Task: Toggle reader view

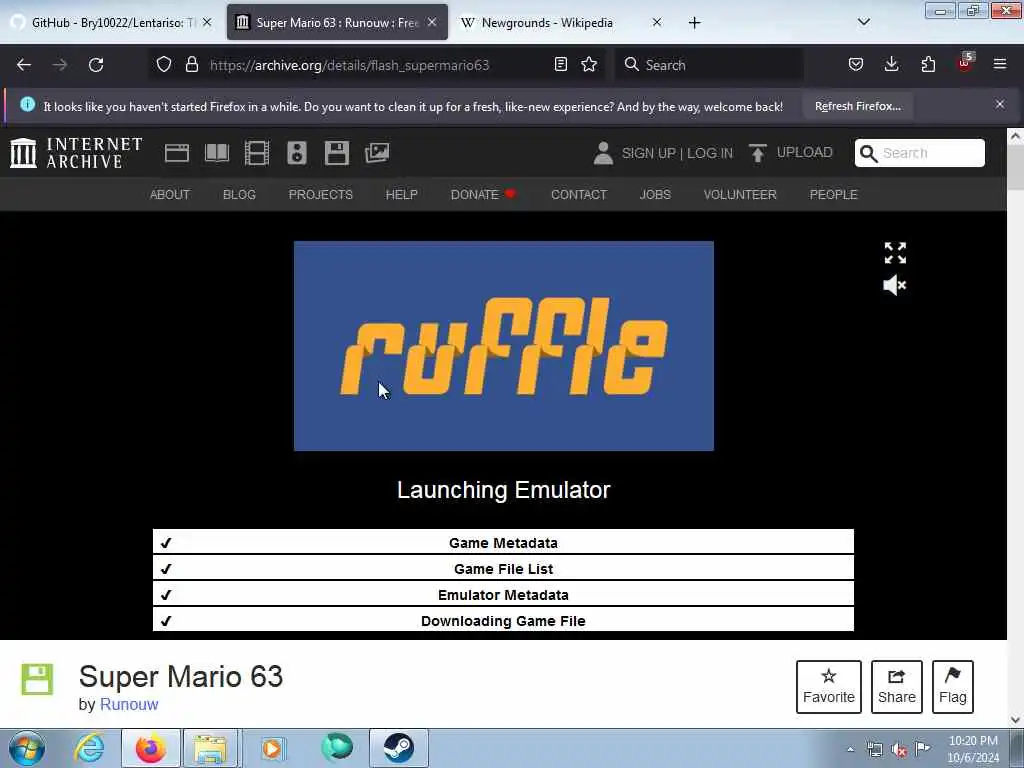Action: click(x=560, y=64)
